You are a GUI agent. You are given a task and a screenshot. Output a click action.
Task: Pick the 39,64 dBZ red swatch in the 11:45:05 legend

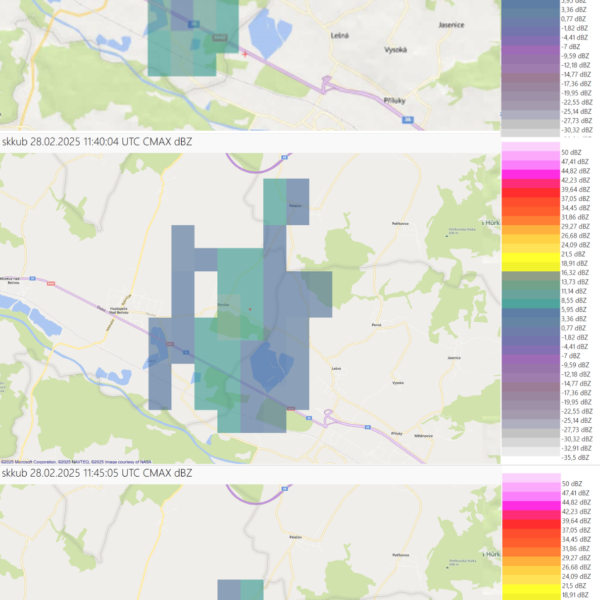click(x=531, y=515)
